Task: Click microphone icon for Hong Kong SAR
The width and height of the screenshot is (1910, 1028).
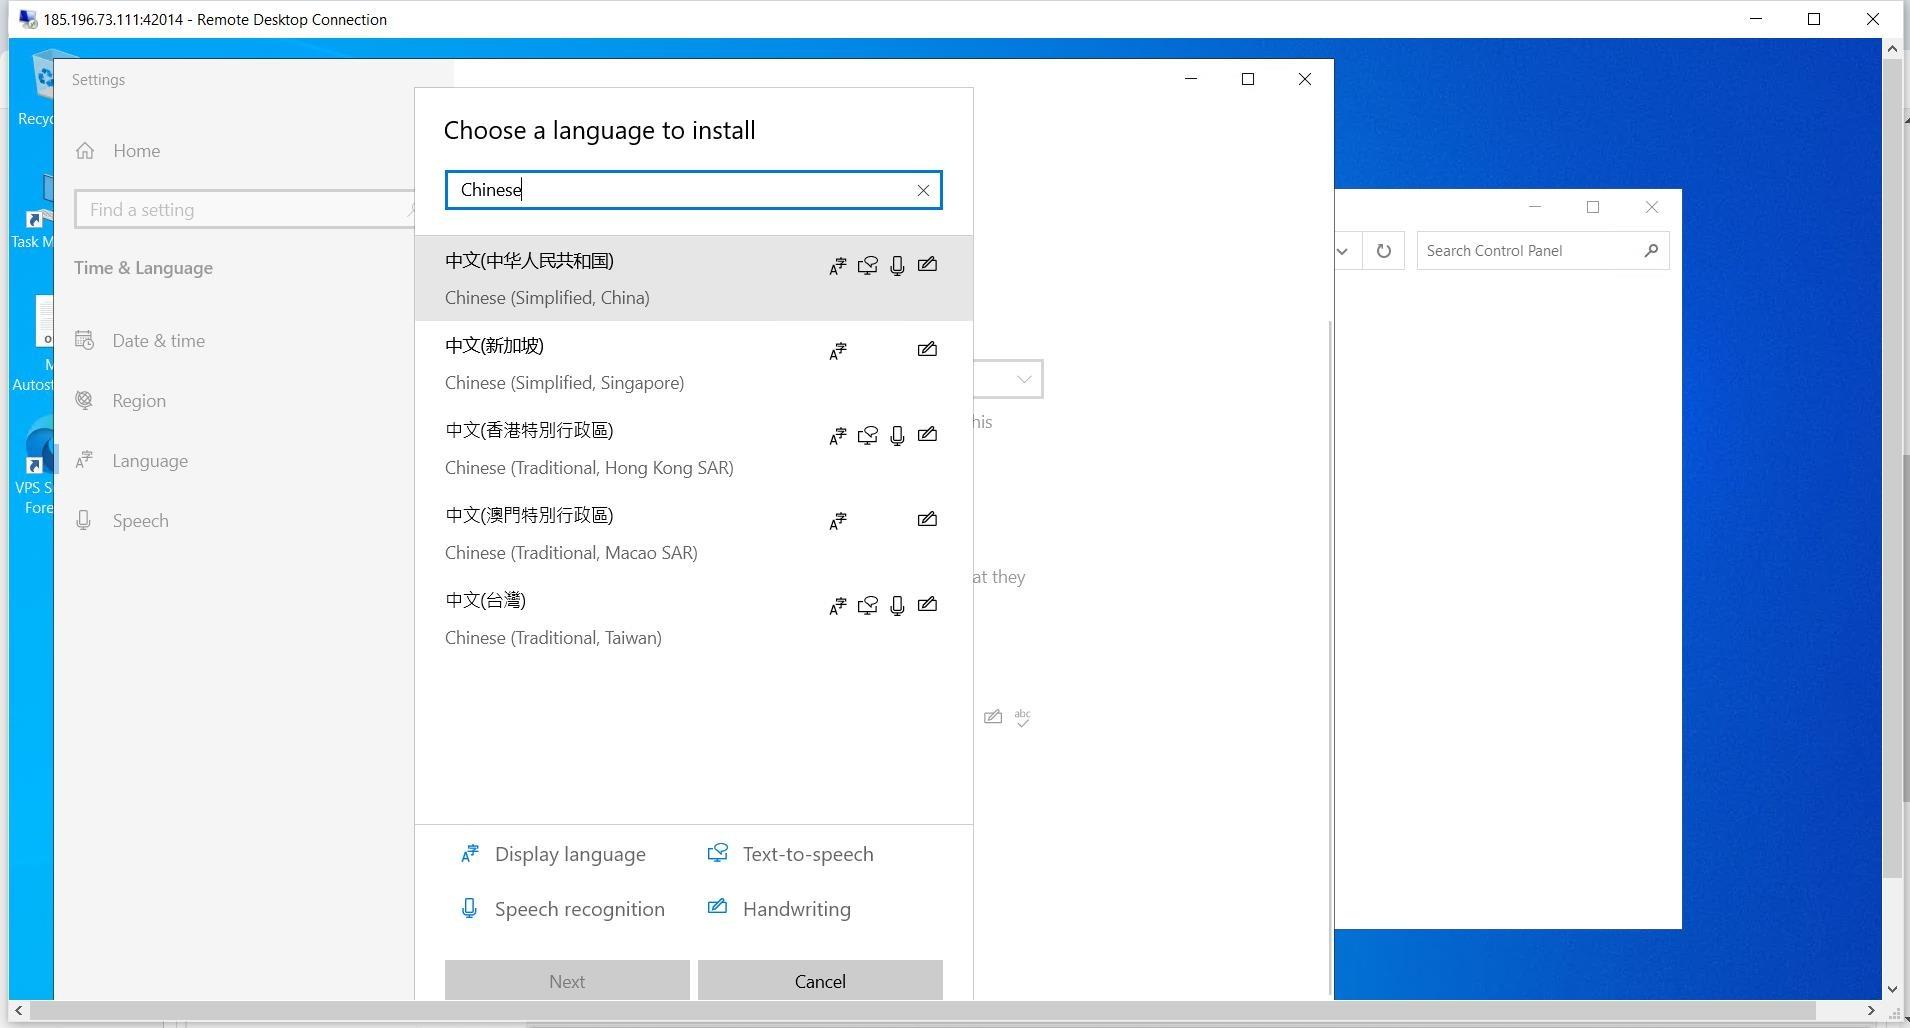Action: [897, 435]
